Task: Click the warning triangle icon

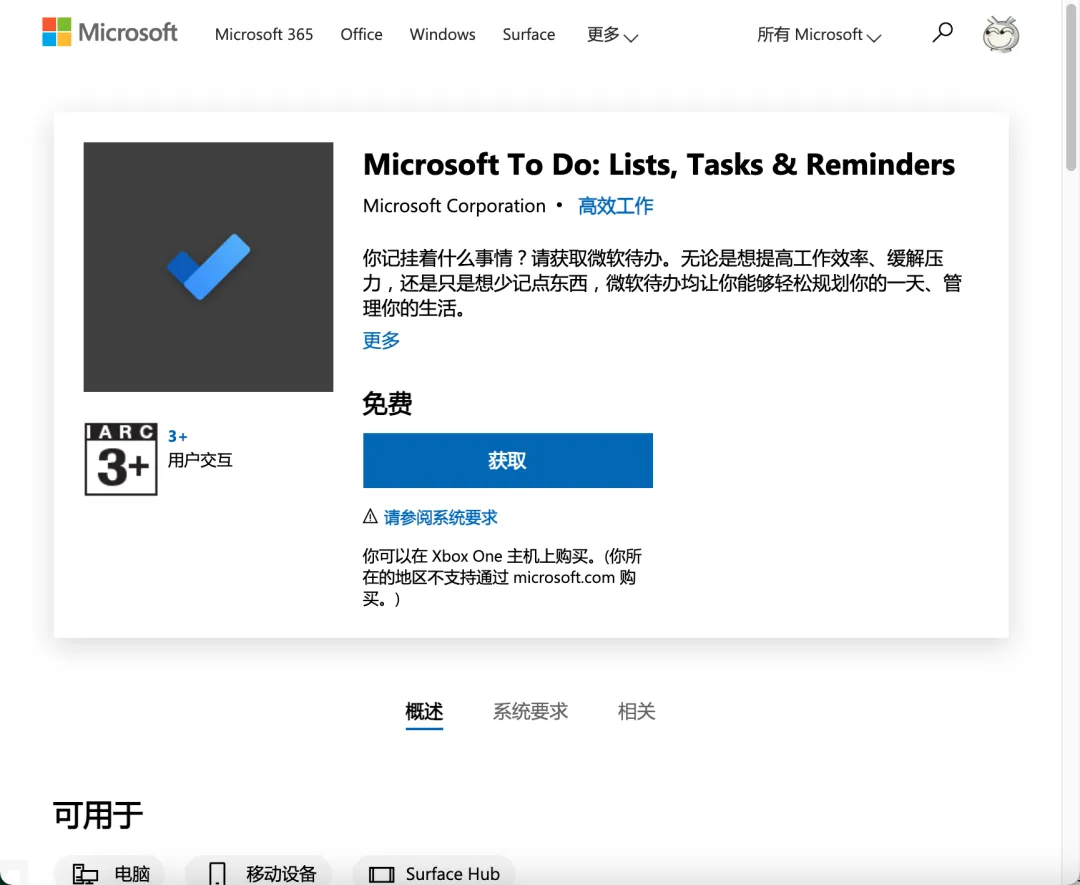Action: pos(370,517)
